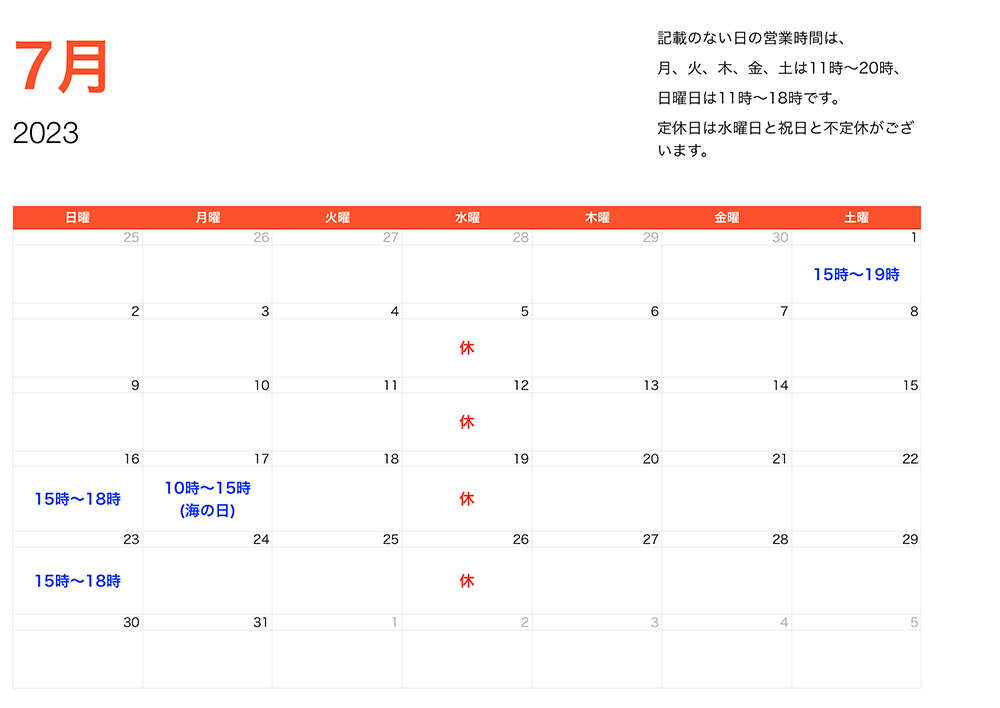Click the 水曜 column header
The image size is (1000, 708).
(x=466, y=216)
